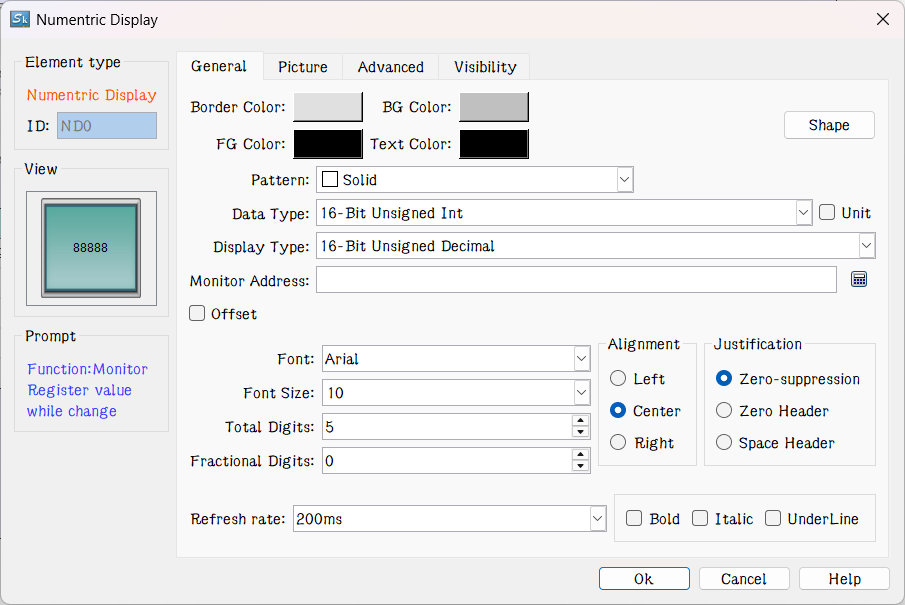Select Left alignment option
Viewport: 905px width, 605px height.
[618, 379]
